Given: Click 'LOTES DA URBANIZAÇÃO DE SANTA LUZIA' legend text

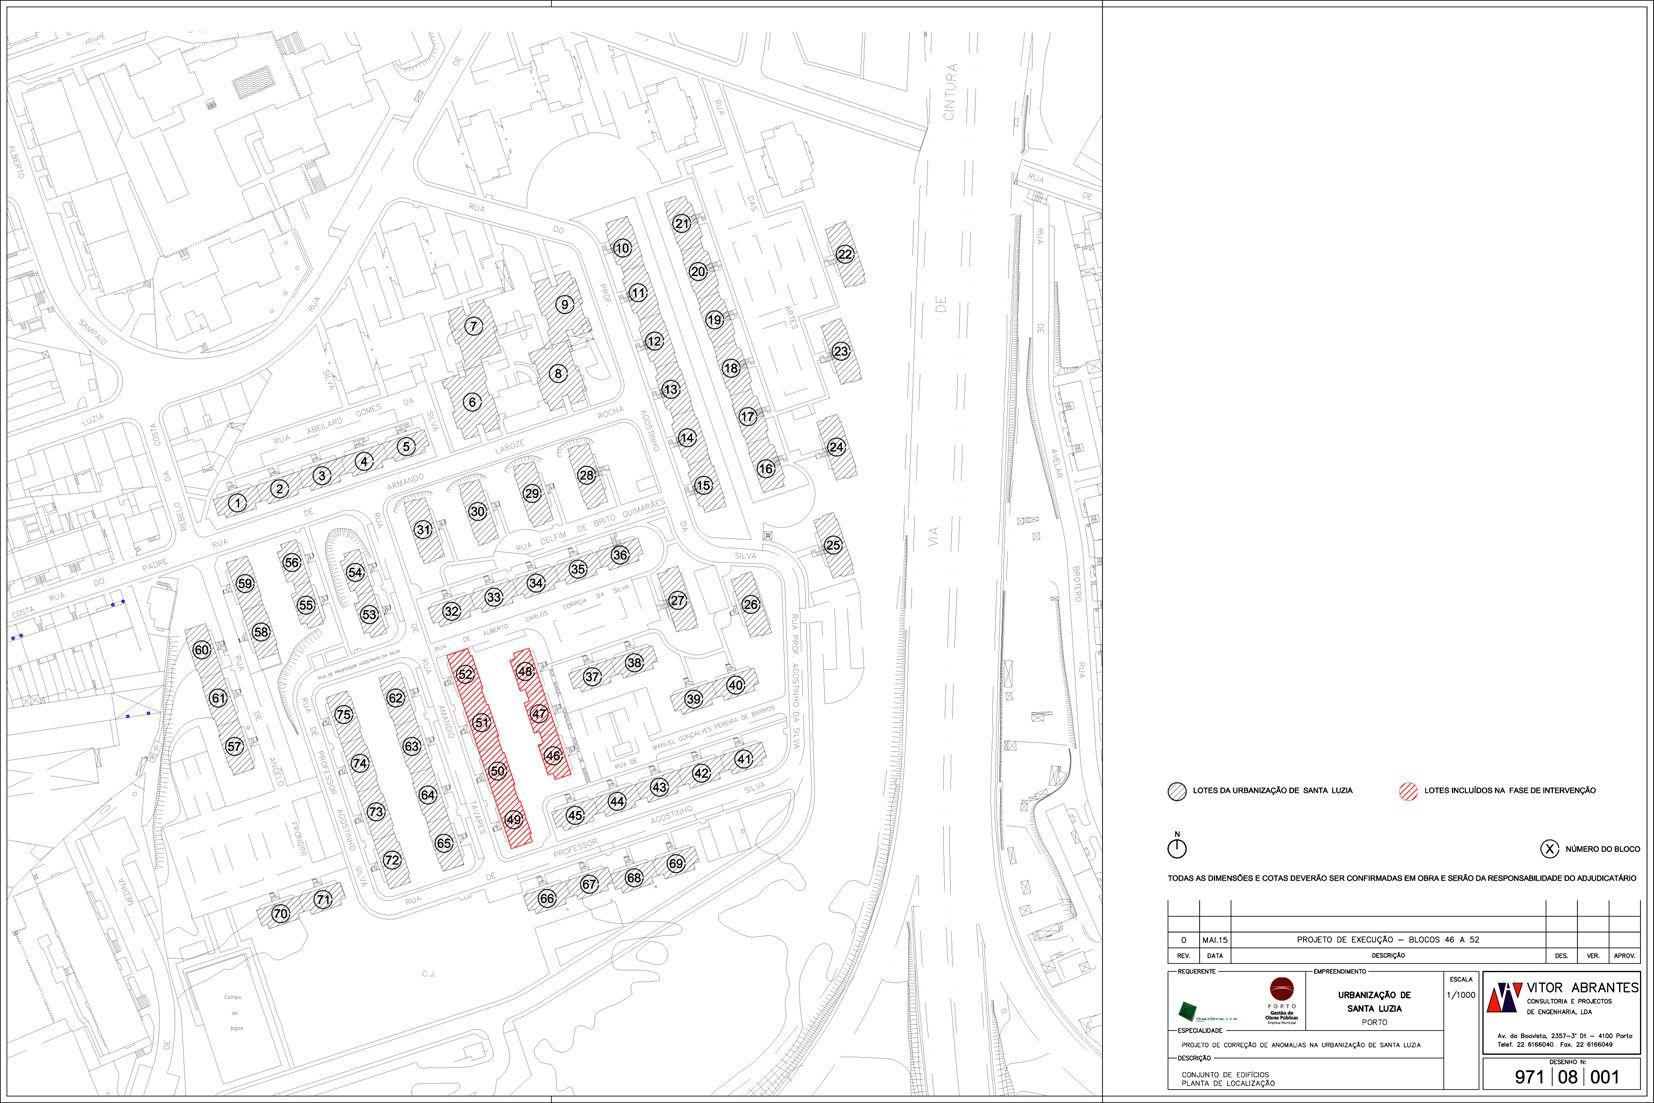Looking at the screenshot, I should click(x=1272, y=791).
